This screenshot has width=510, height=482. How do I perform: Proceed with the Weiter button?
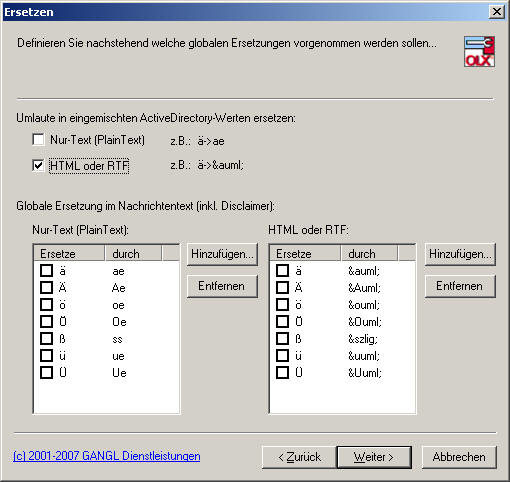tap(374, 457)
